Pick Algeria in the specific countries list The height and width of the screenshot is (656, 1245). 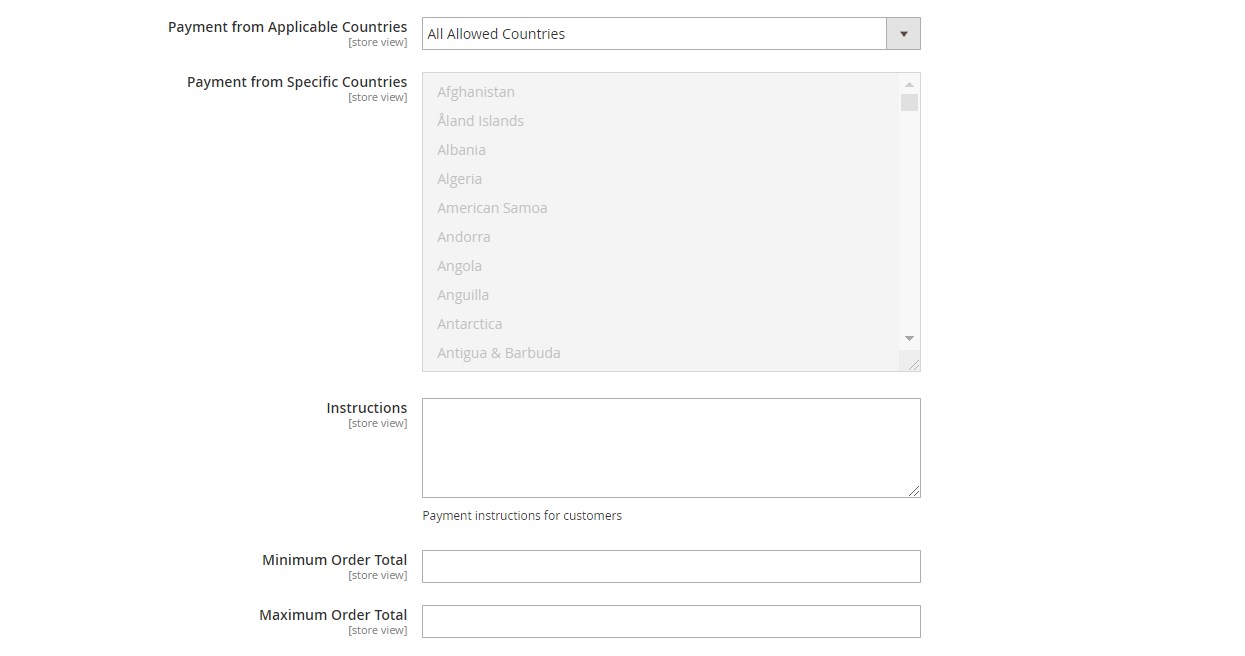coord(459,179)
